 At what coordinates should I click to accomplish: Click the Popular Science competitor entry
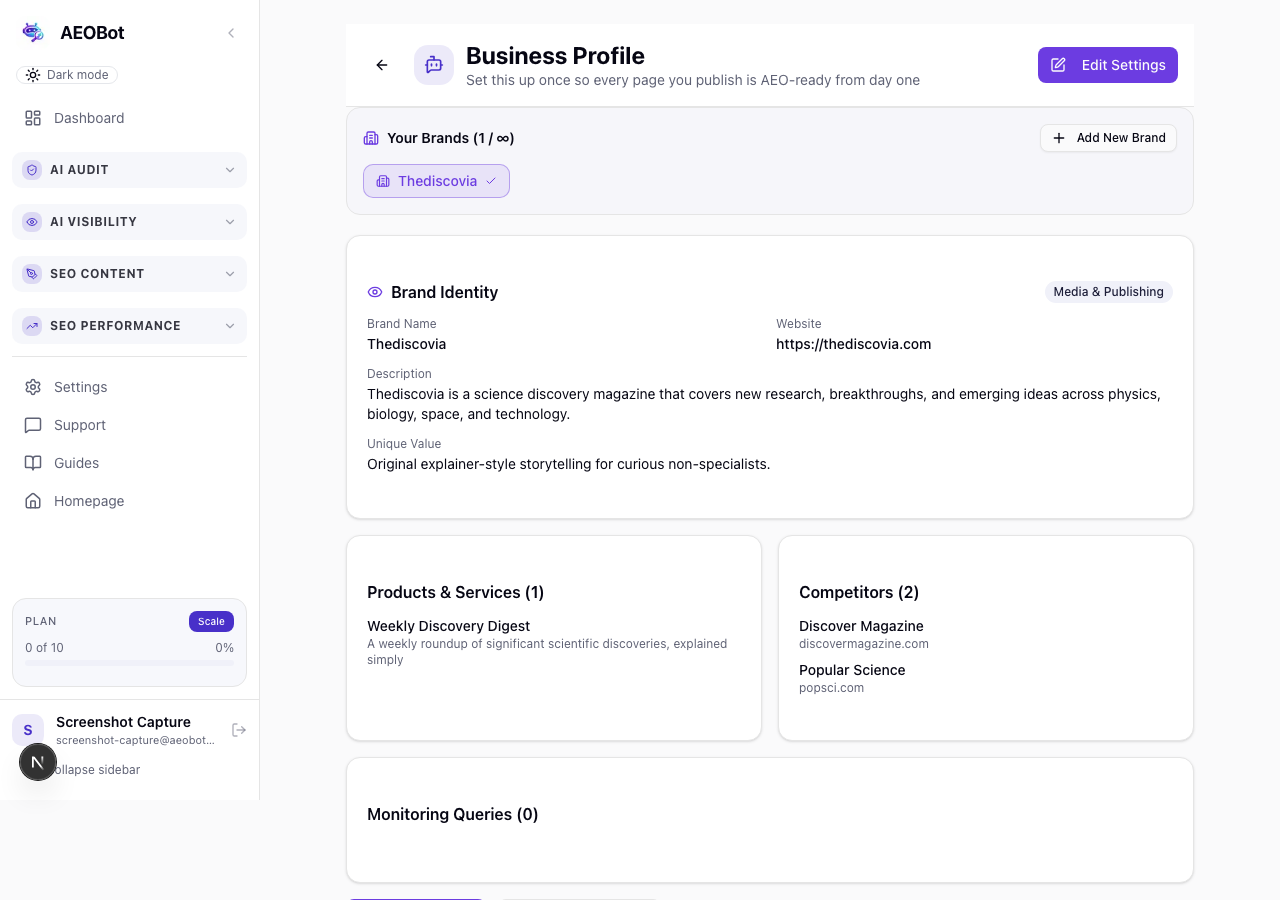(852, 670)
